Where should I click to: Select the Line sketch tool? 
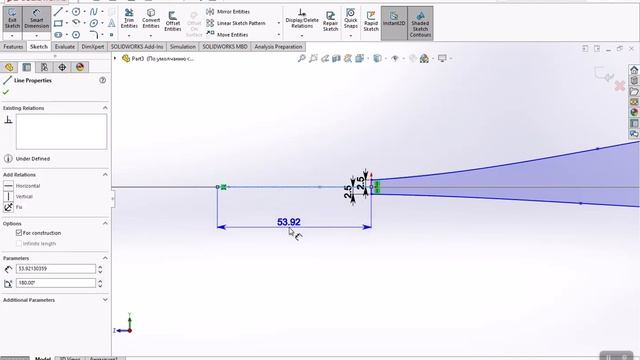pos(58,11)
